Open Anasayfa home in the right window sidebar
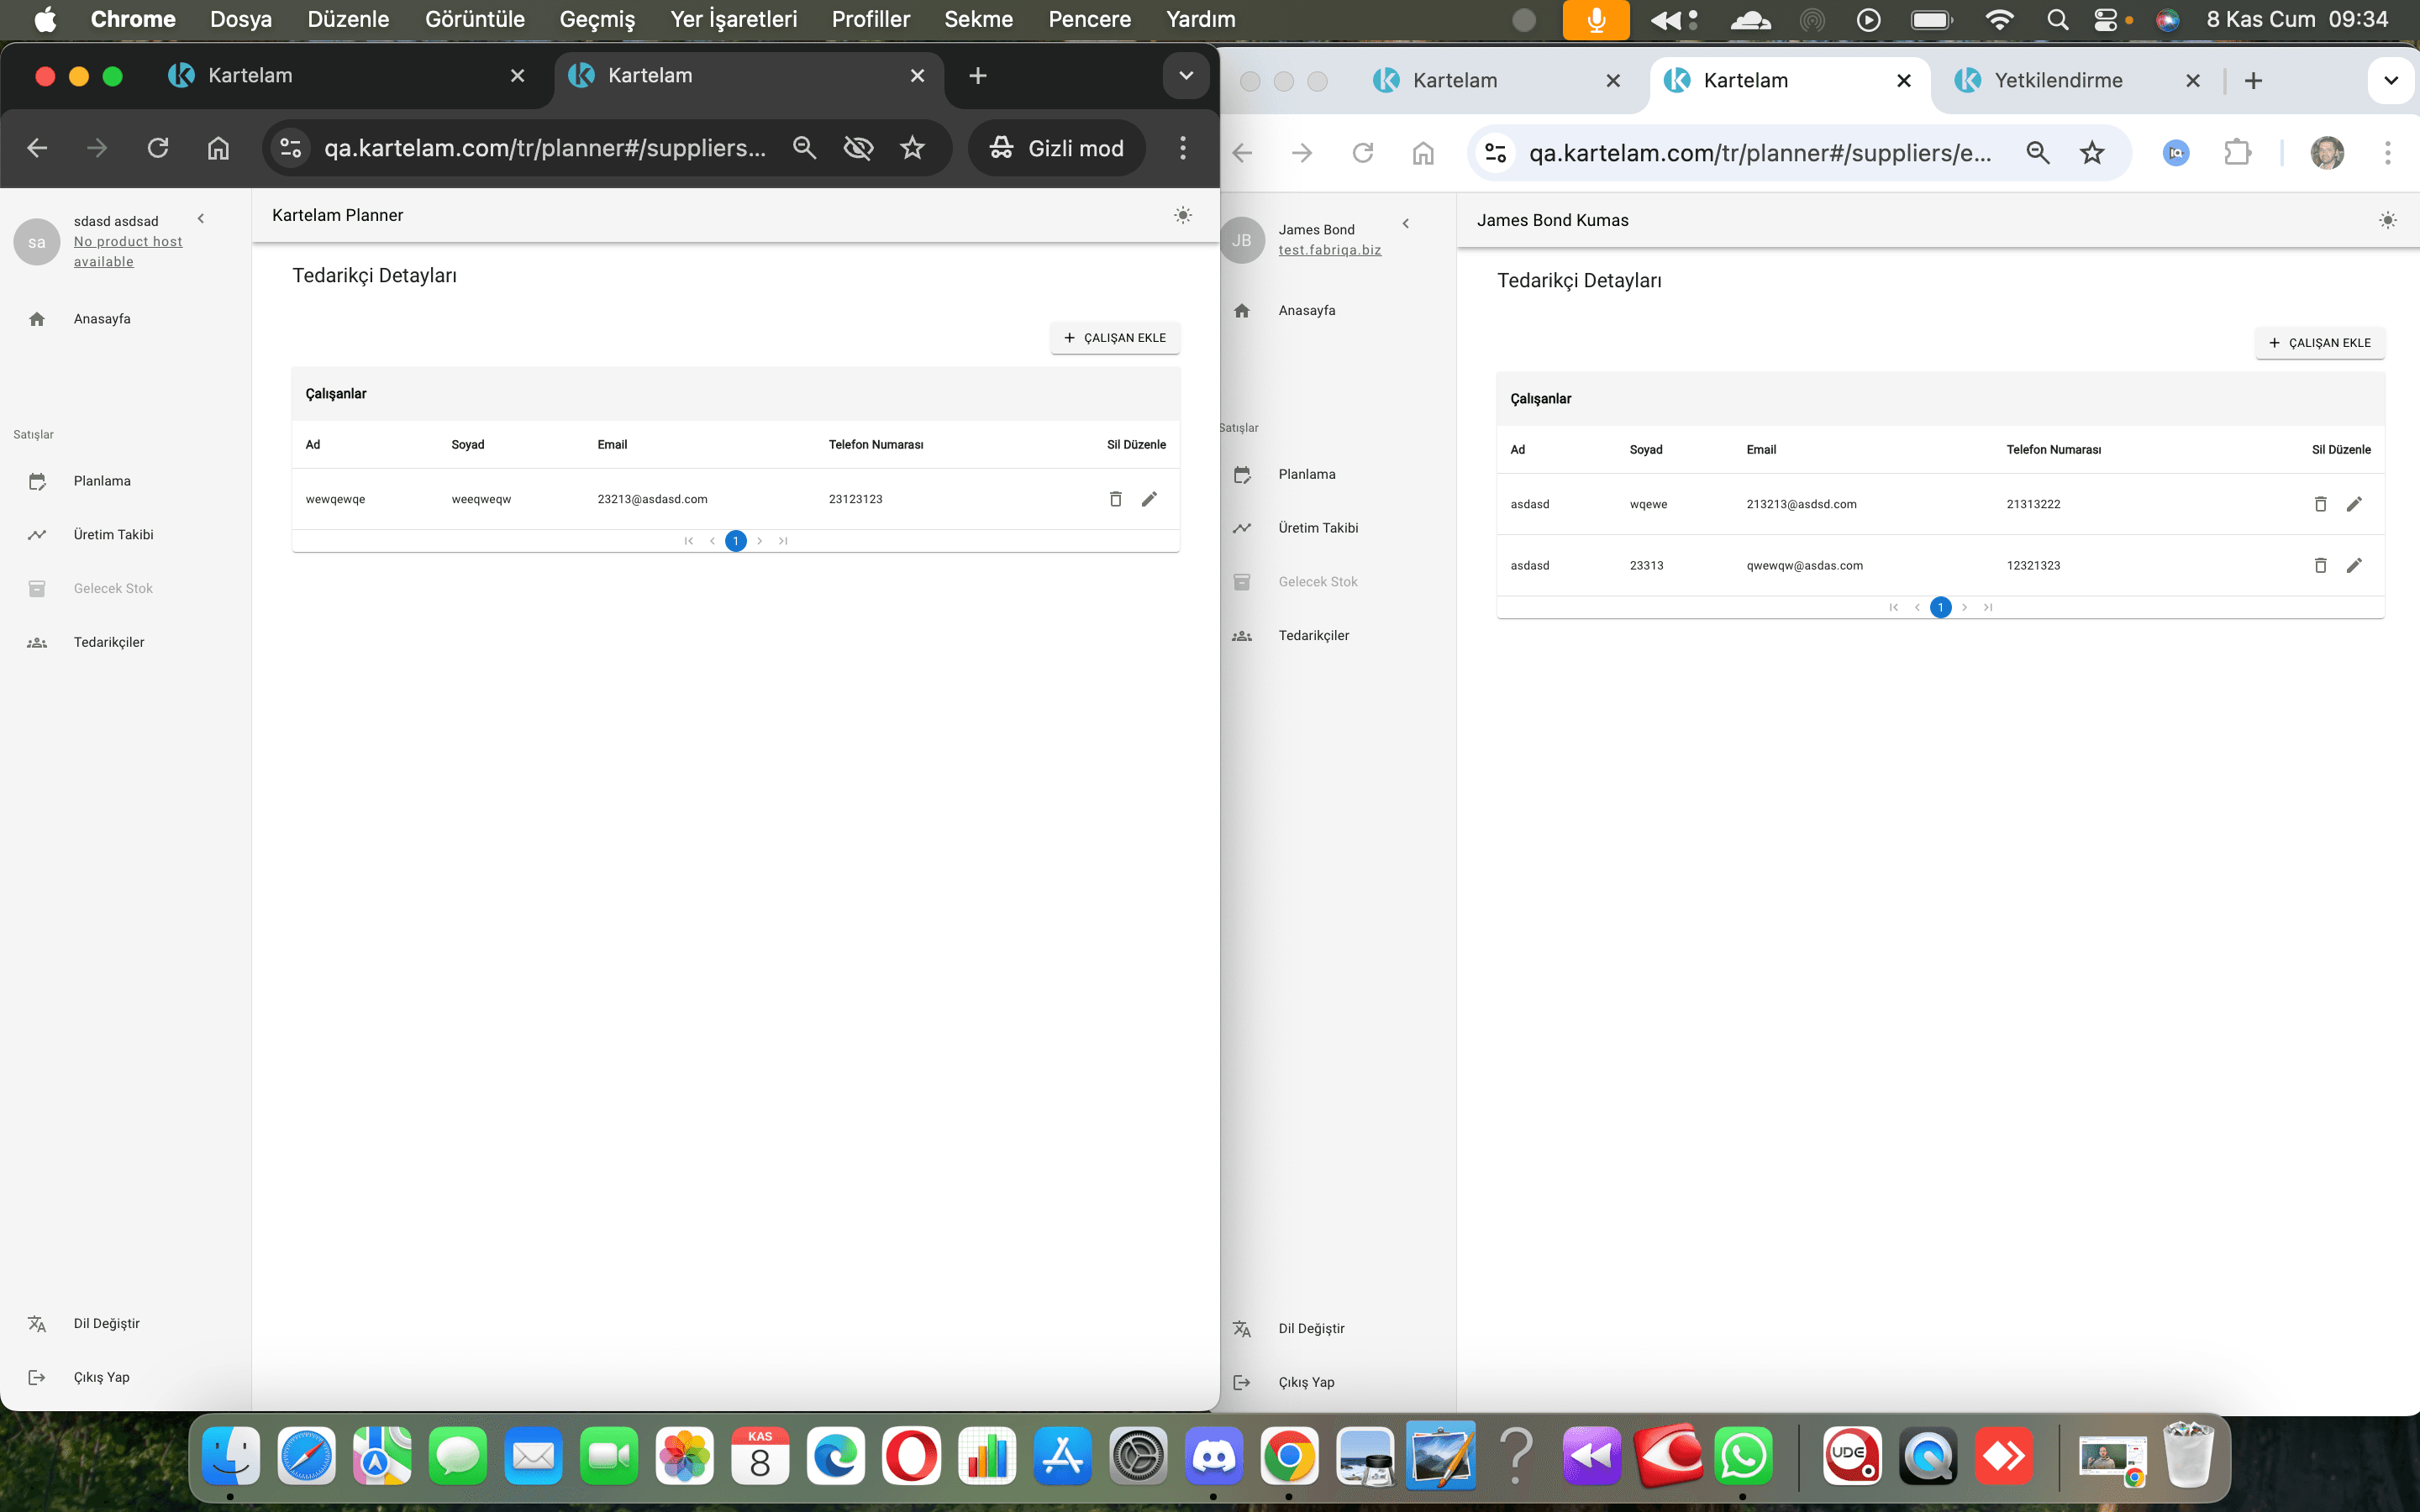The width and height of the screenshot is (2420, 1512). [1306, 310]
